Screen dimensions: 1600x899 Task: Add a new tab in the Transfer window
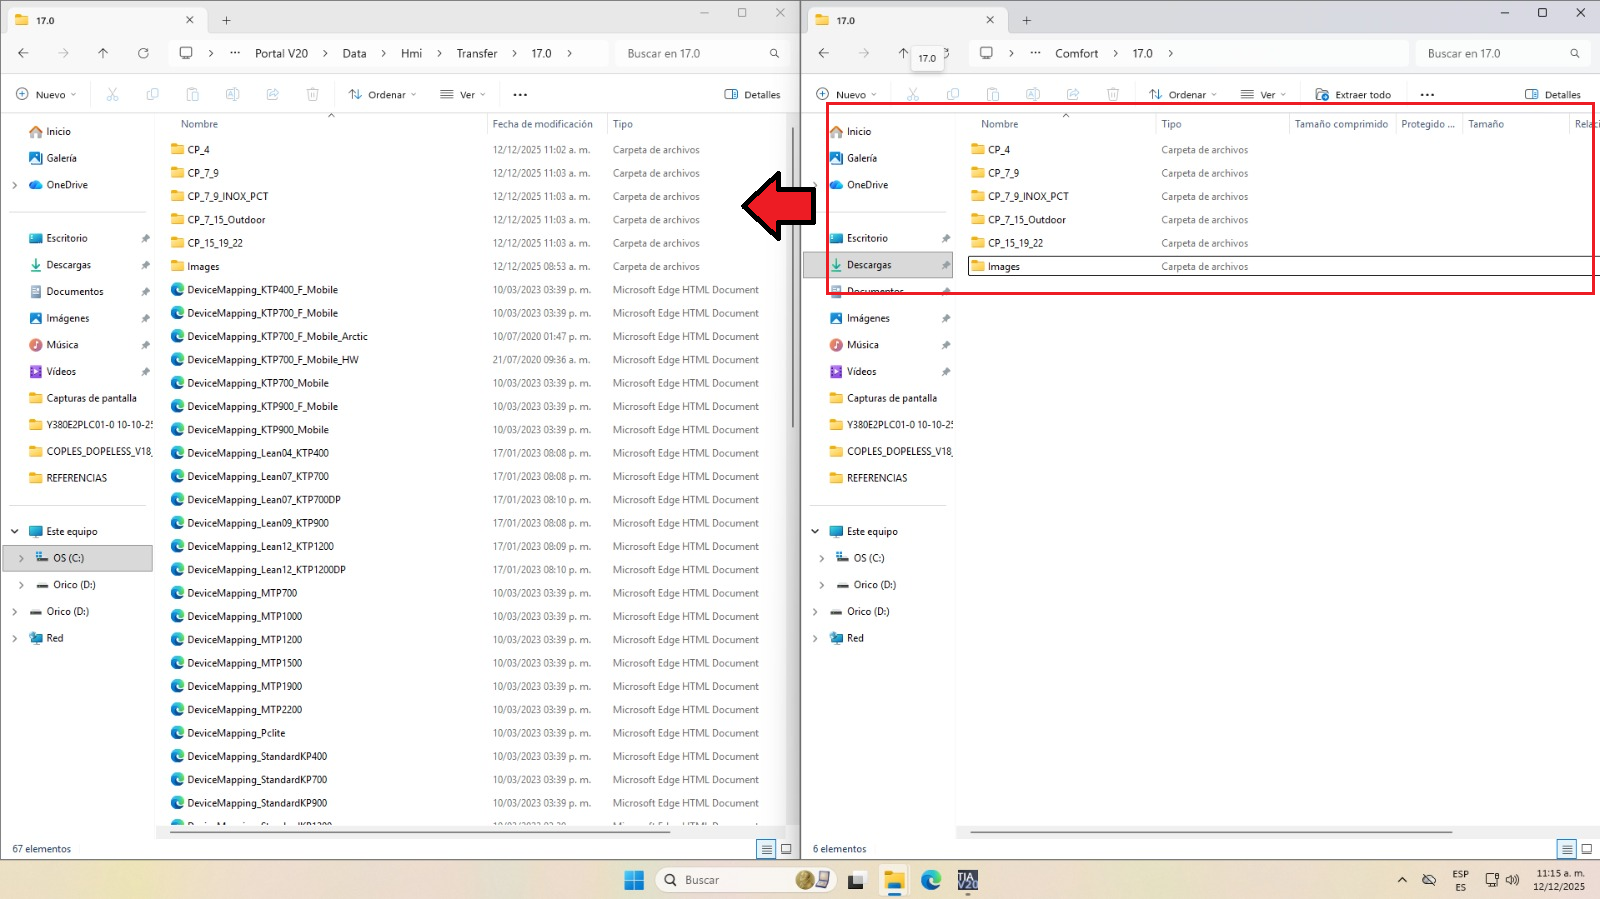226,20
